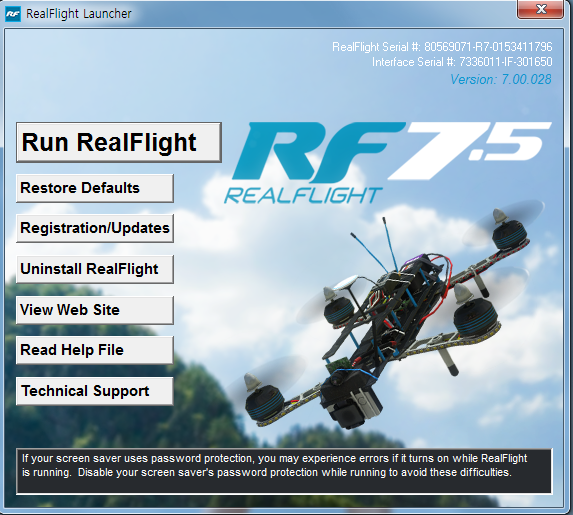Click the Version 7.00.028 label
Screen dimensions: 573x515
click(501, 79)
